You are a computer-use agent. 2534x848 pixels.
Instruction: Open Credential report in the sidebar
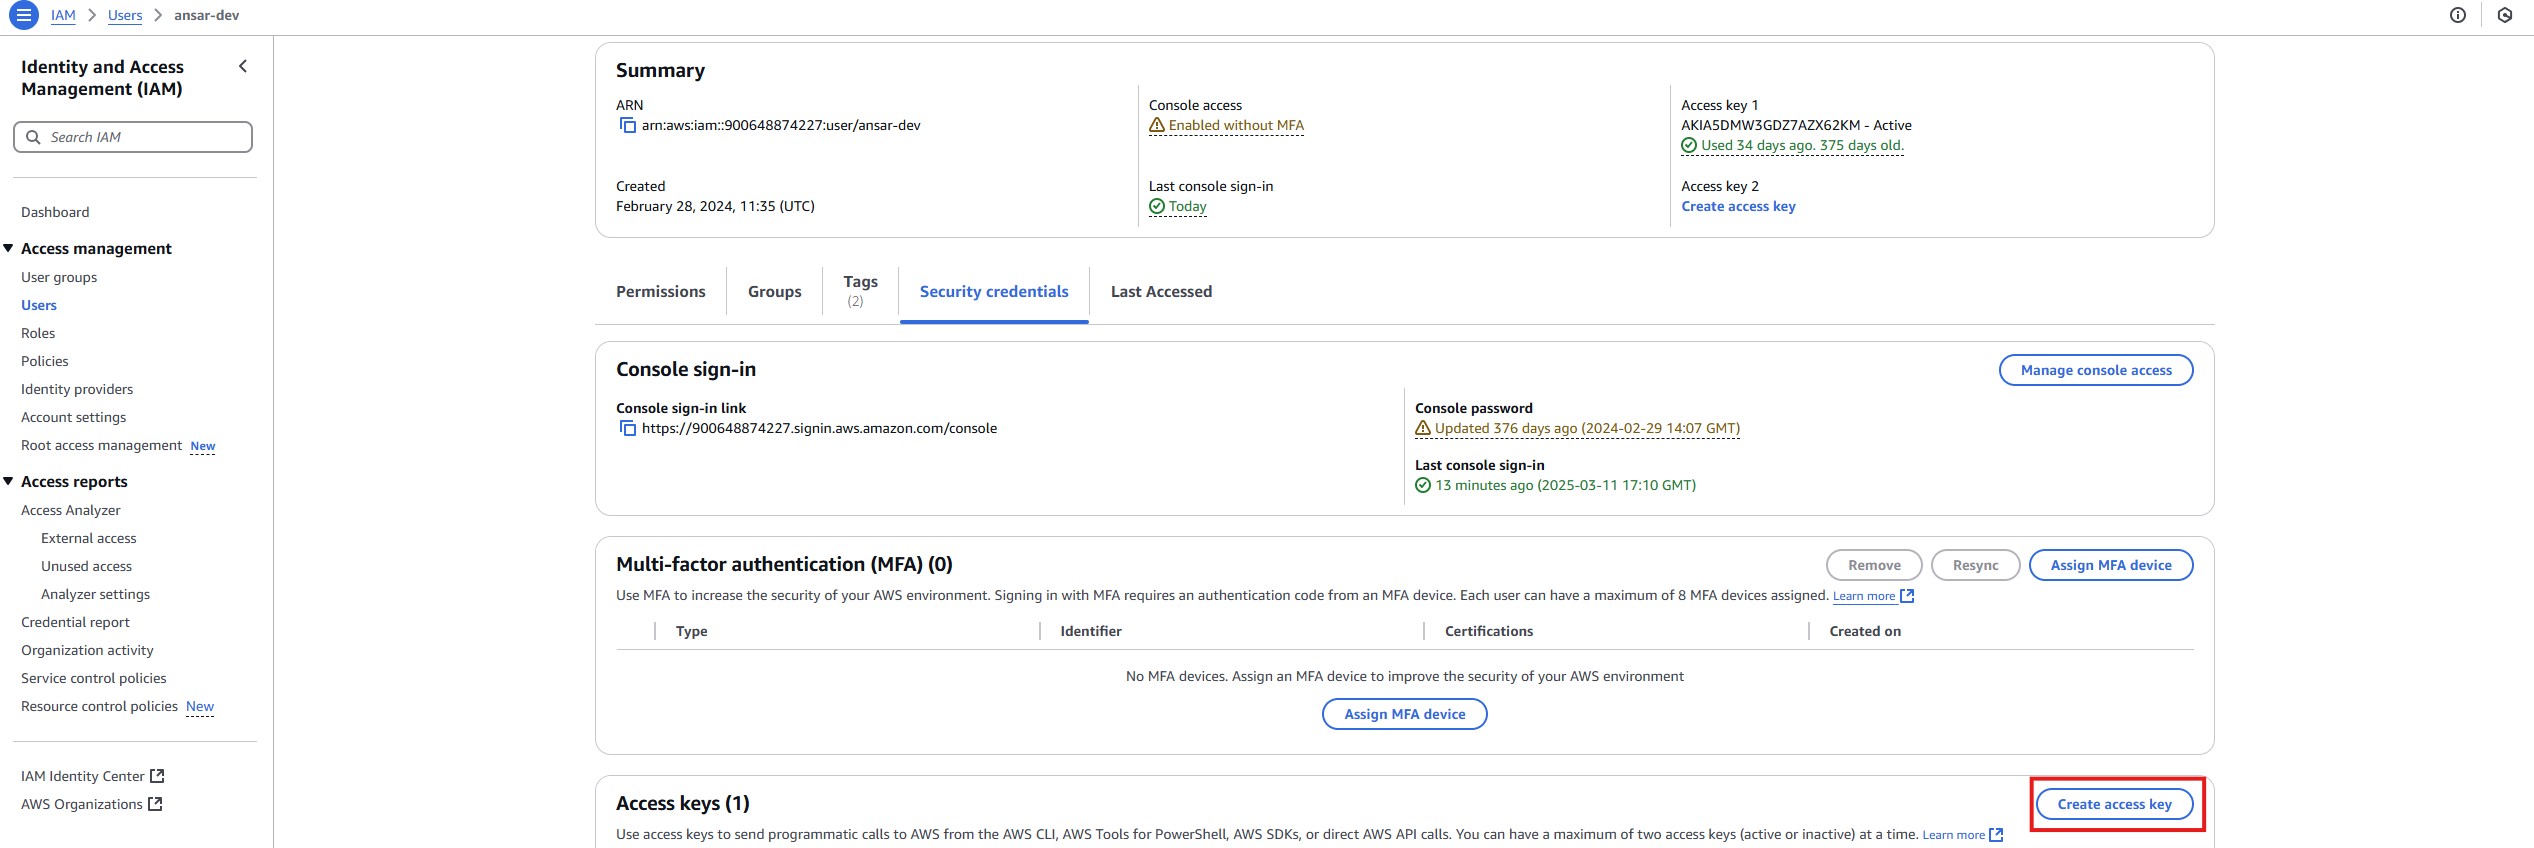(75, 622)
